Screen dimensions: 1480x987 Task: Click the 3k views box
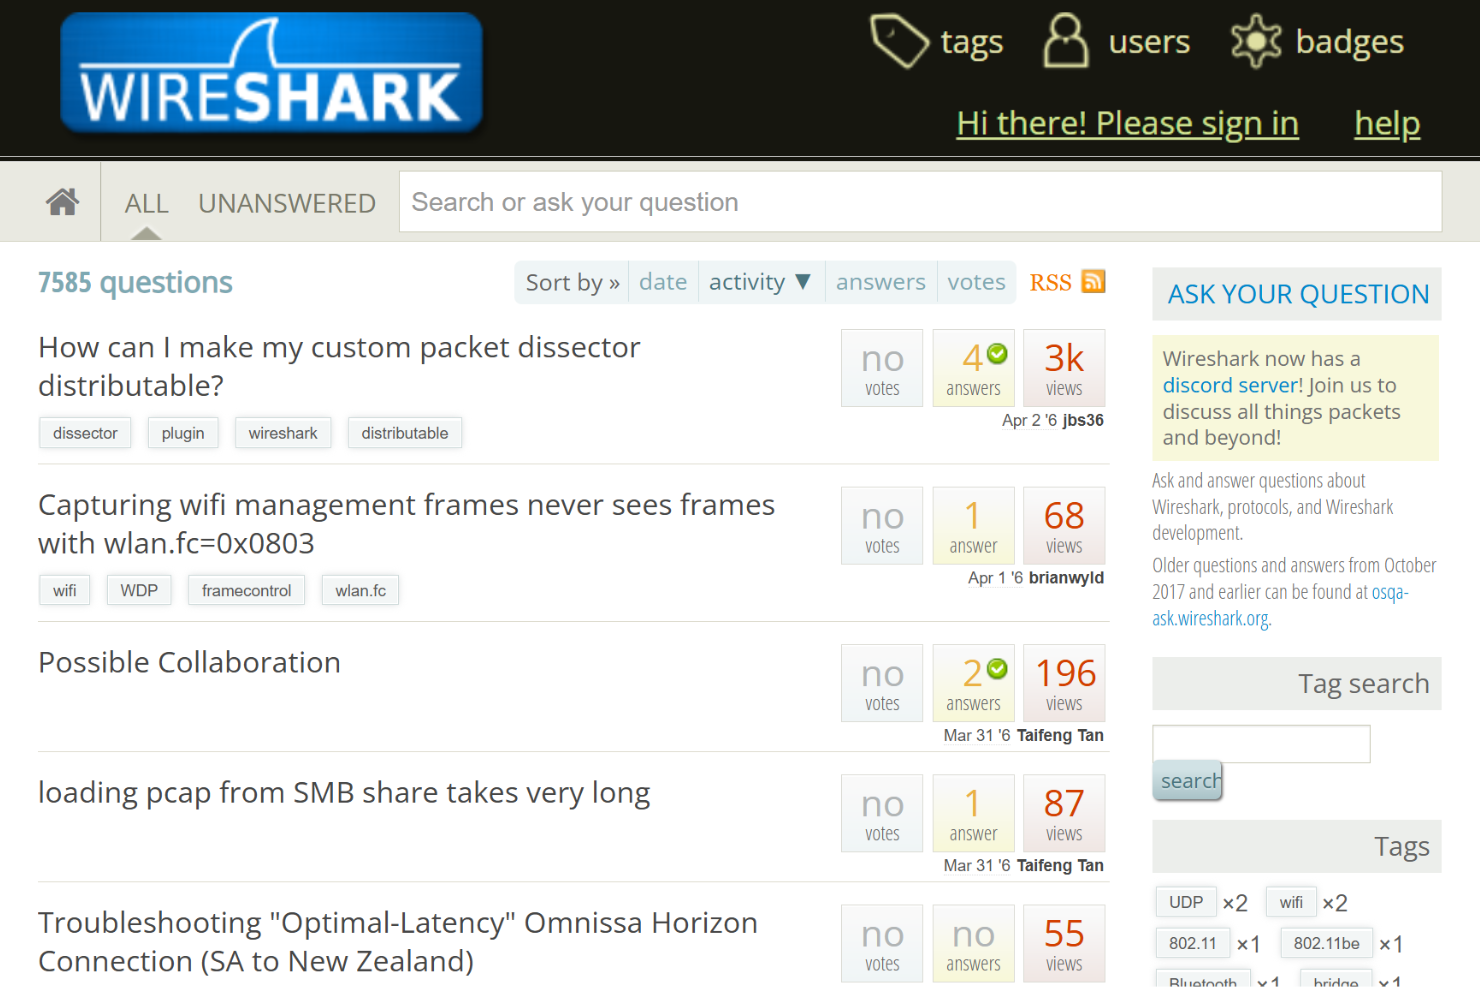1064,368
